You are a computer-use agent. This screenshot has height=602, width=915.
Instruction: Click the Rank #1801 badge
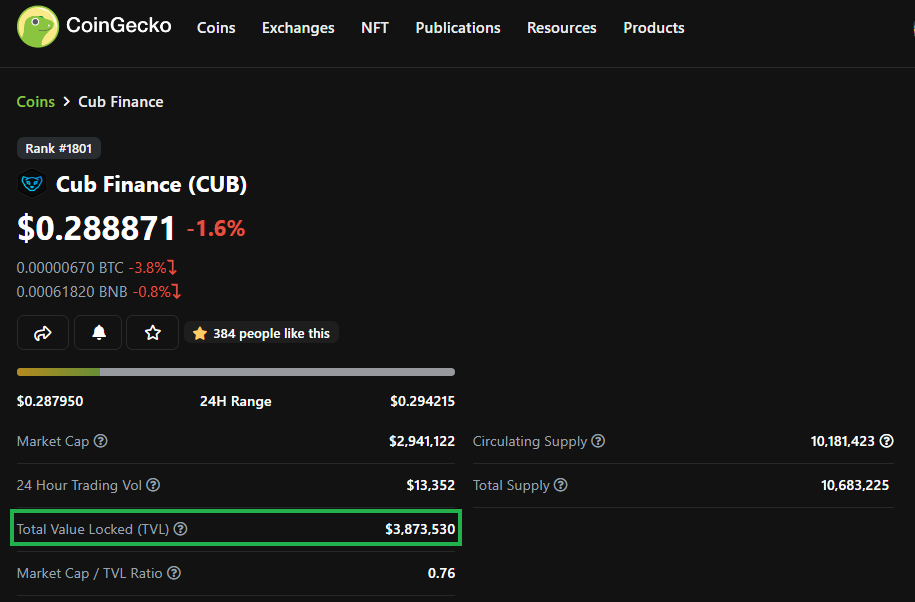click(x=58, y=148)
